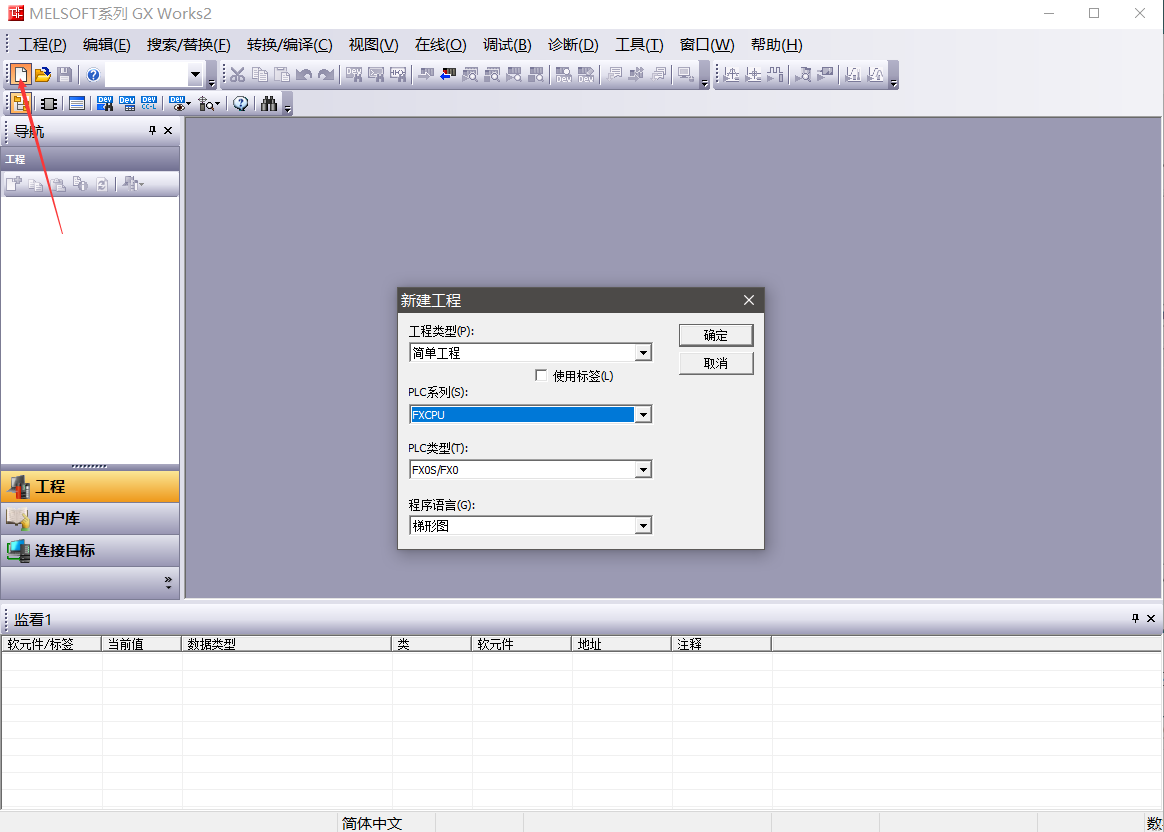Click the Dev grid device list icon
This screenshot has width=1164, height=832.
(127, 103)
